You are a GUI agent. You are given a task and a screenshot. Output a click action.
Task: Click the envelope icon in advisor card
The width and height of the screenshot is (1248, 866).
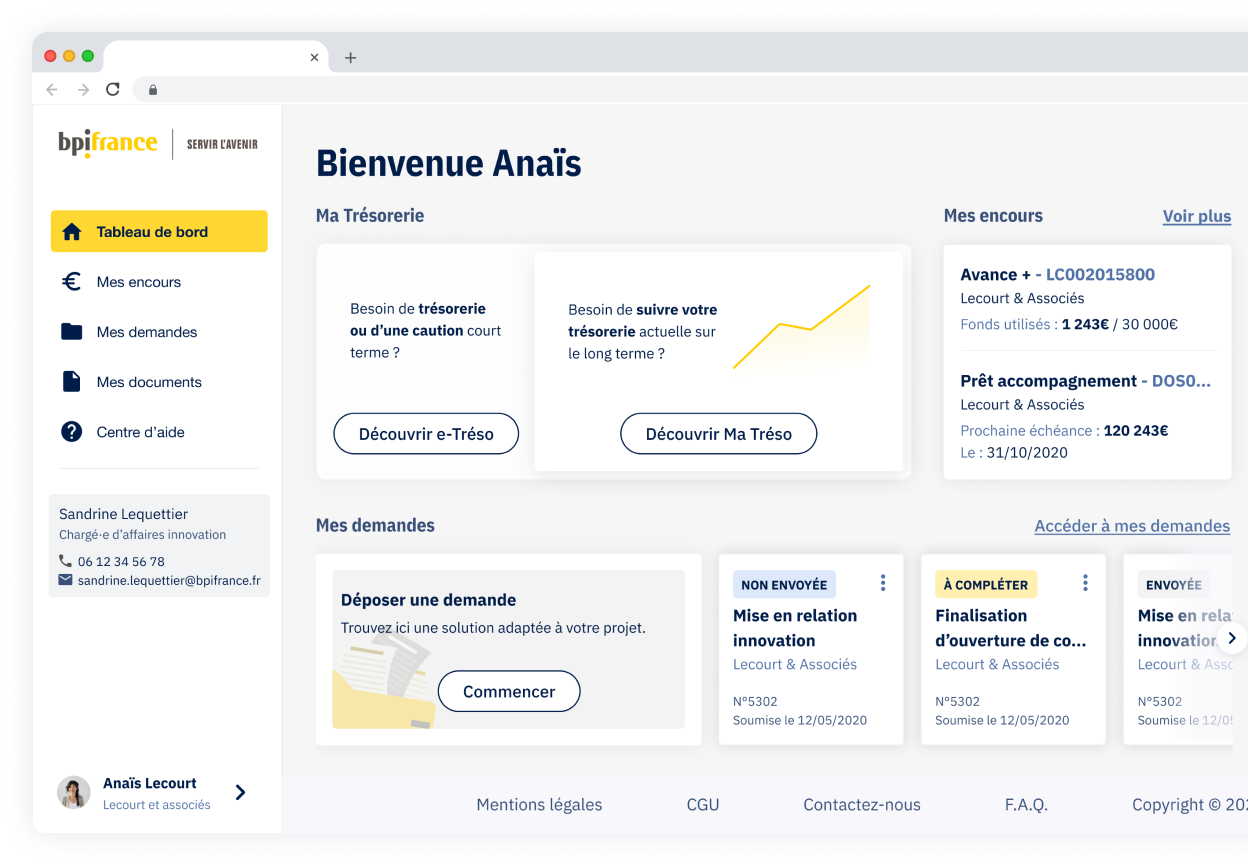[66, 580]
